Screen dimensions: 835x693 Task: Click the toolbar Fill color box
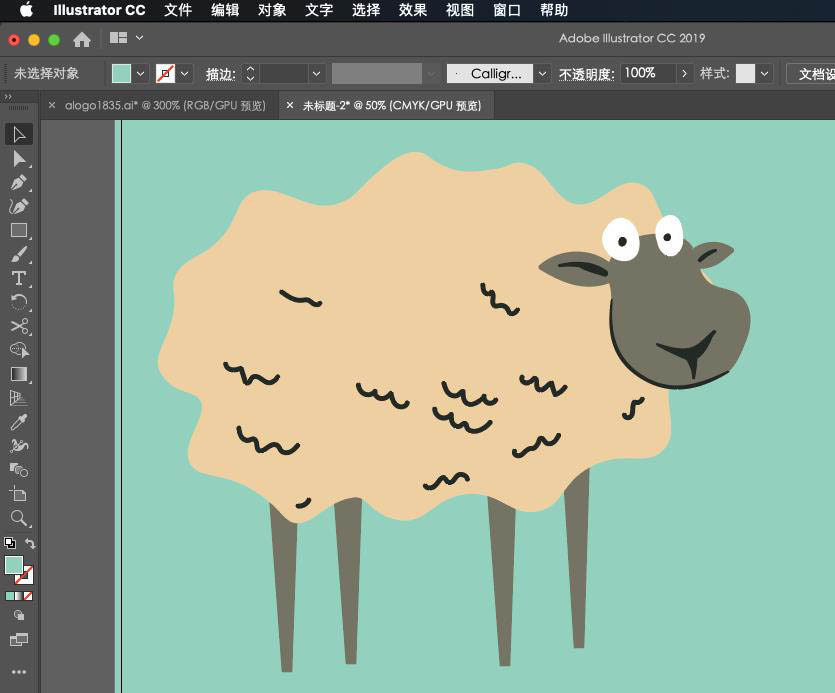pos(14,565)
